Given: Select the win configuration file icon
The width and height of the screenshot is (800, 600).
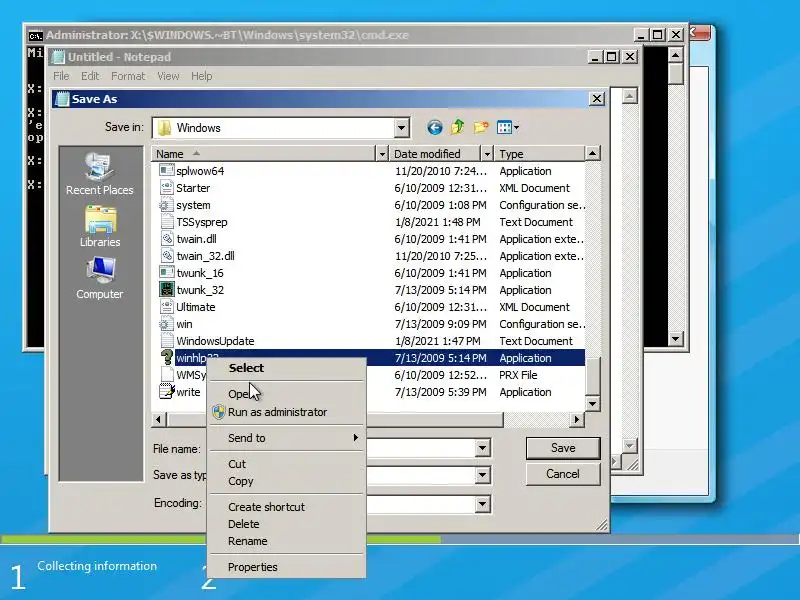Looking at the screenshot, I should (x=165, y=323).
